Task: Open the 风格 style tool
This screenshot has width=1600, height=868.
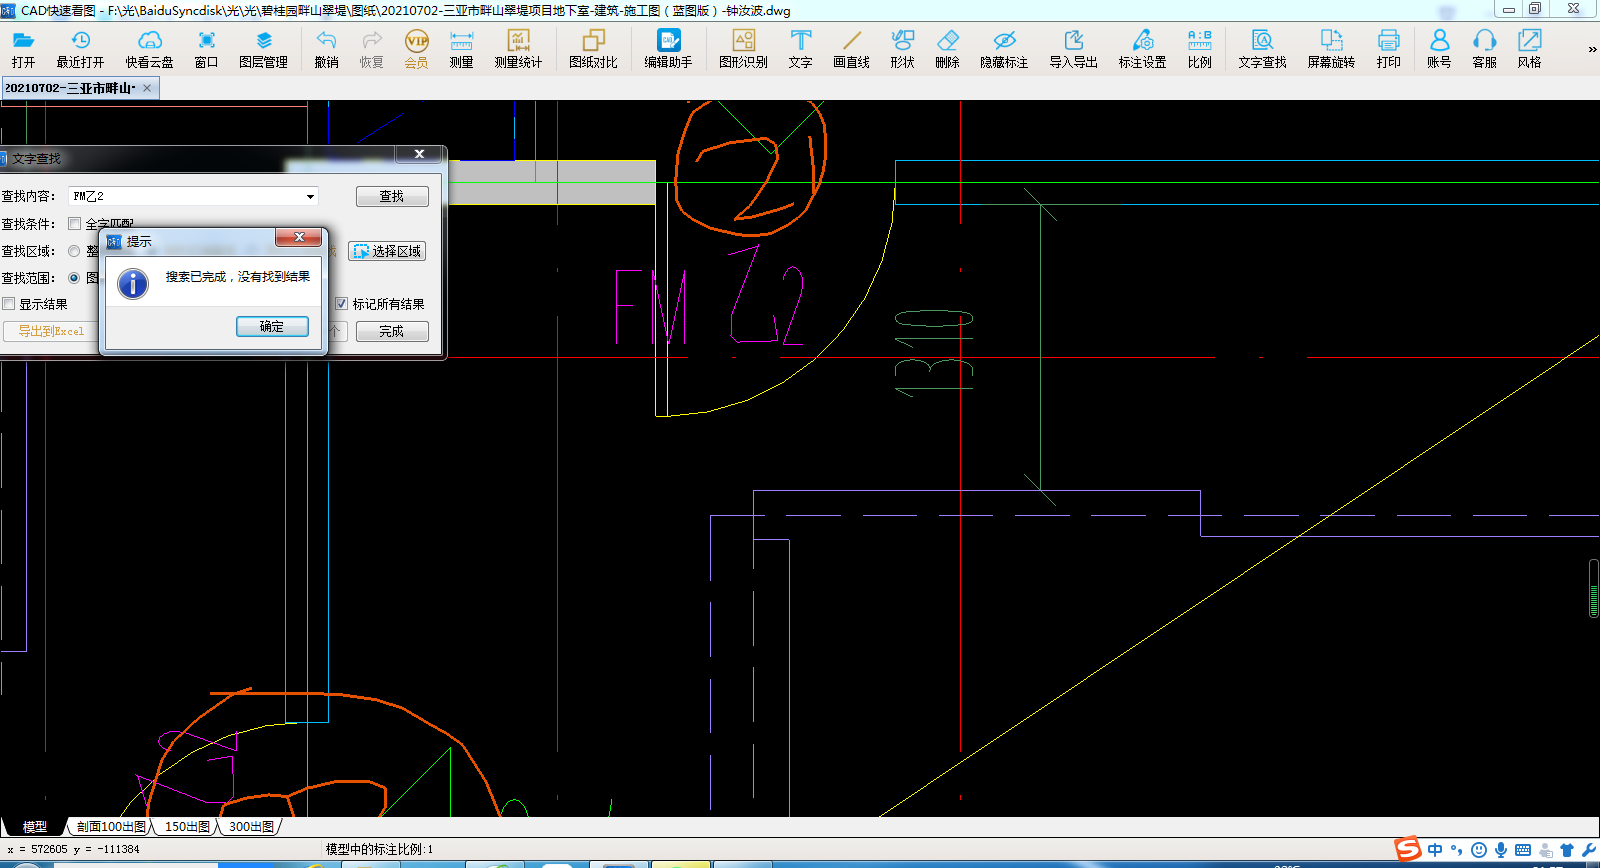Action: click(x=1529, y=48)
